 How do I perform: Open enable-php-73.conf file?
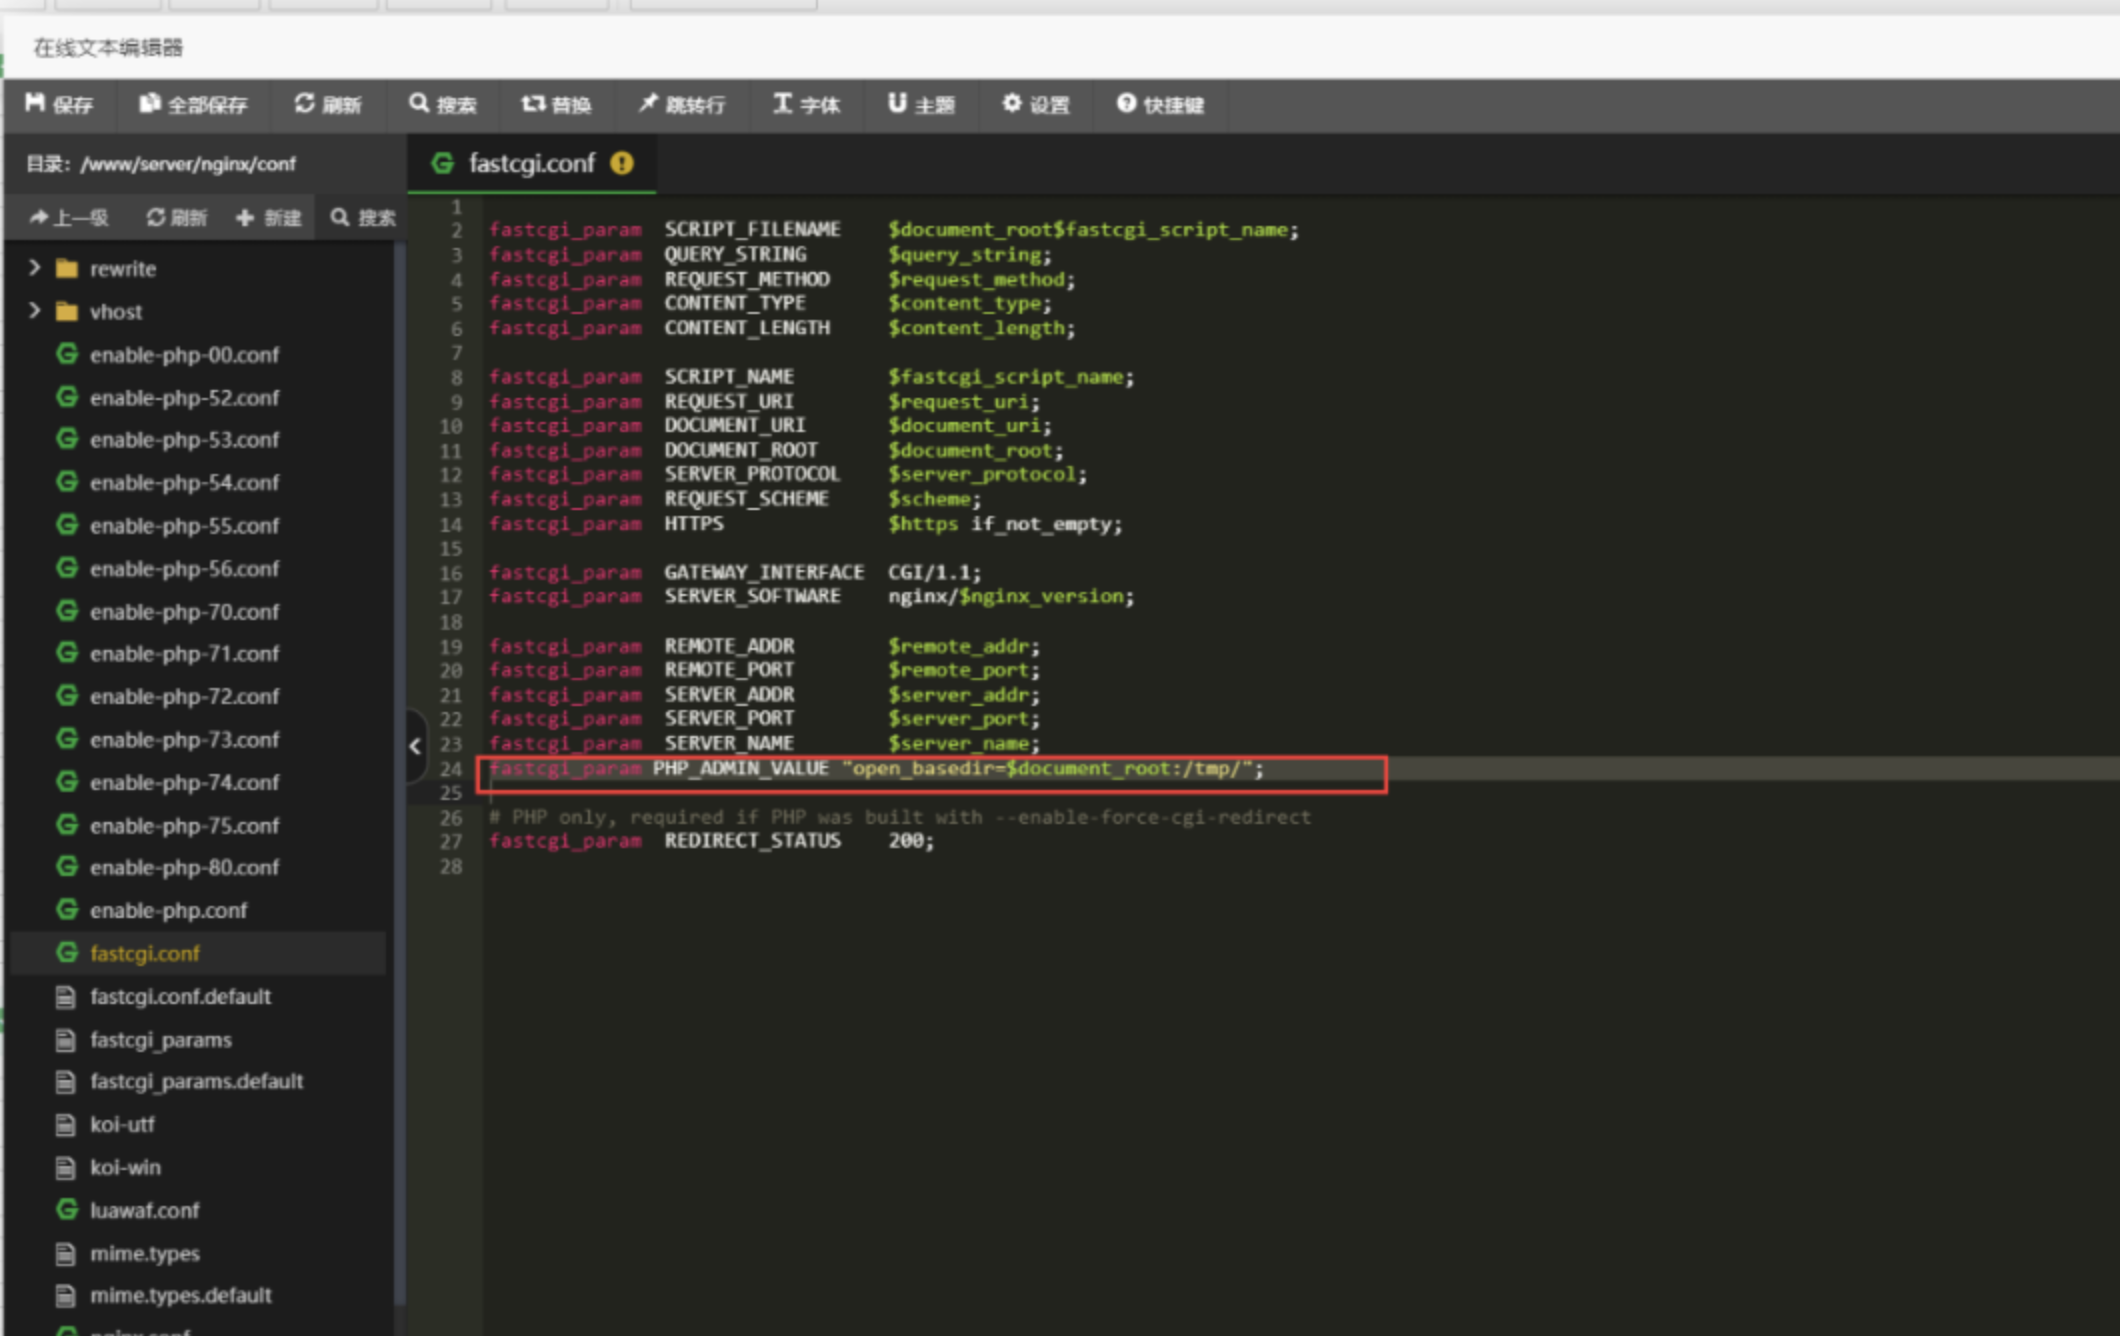tap(184, 740)
